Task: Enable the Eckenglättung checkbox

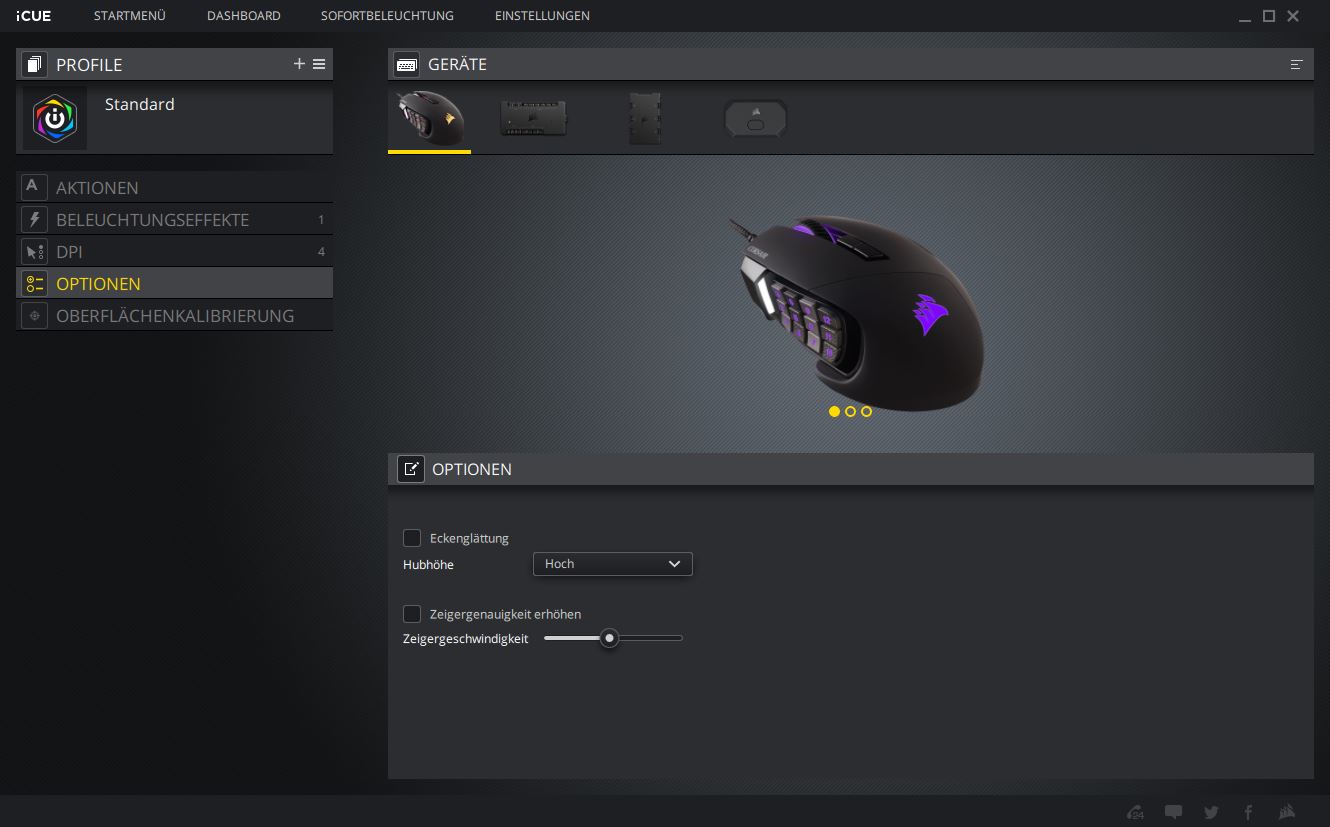Action: pos(412,538)
